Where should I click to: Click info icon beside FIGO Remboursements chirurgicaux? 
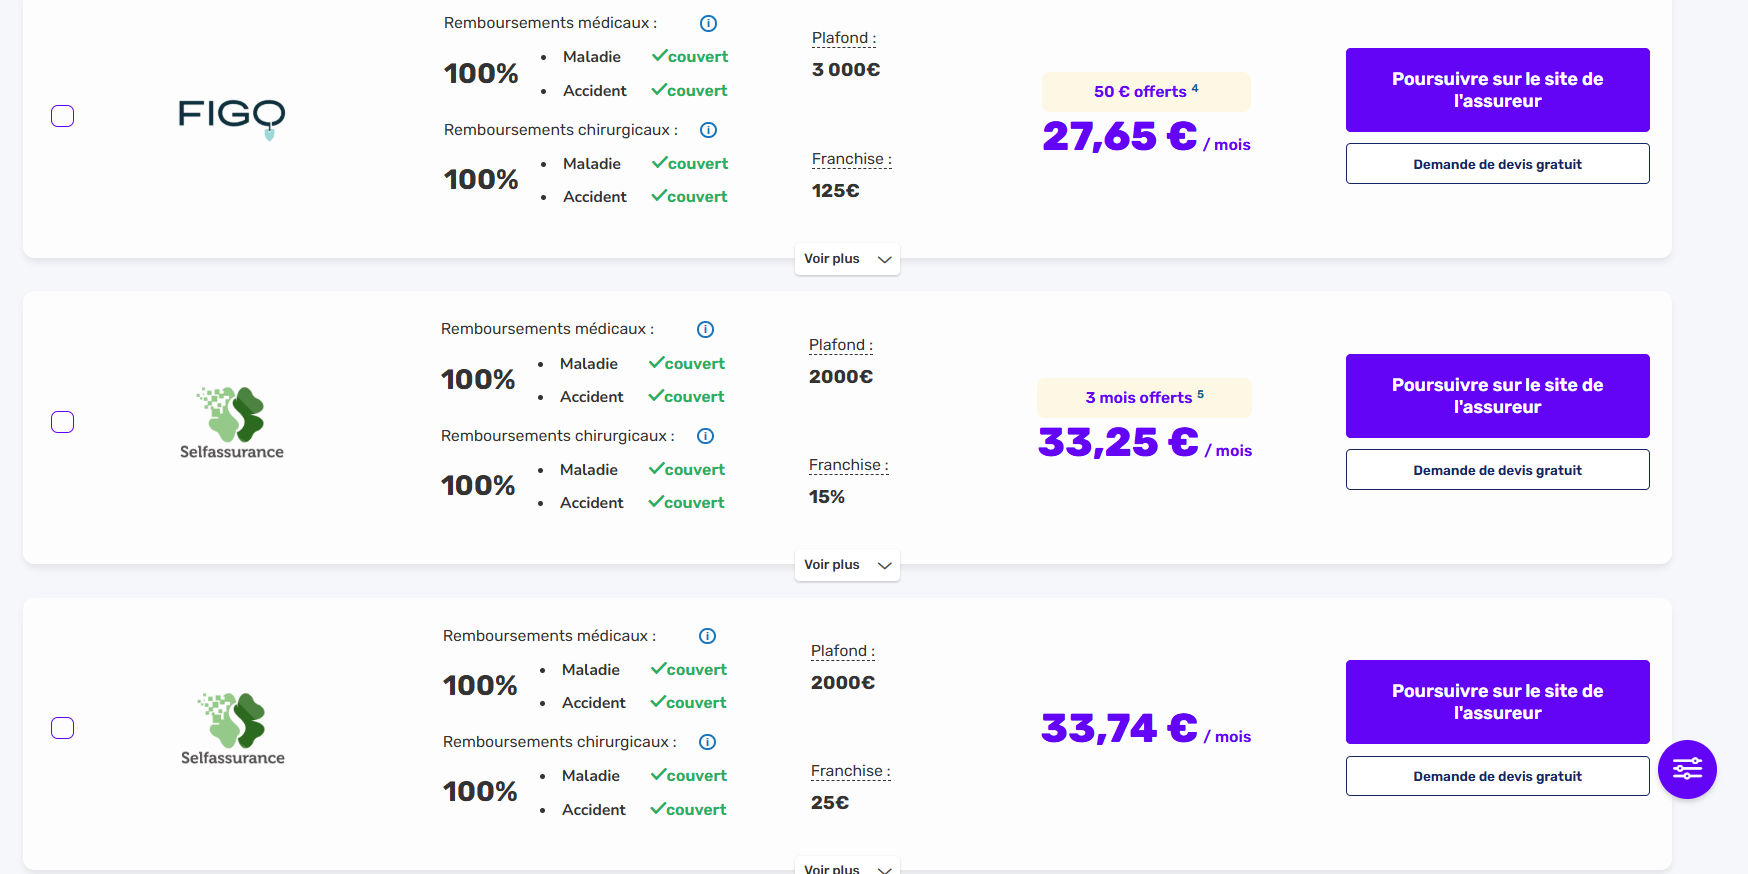click(708, 130)
